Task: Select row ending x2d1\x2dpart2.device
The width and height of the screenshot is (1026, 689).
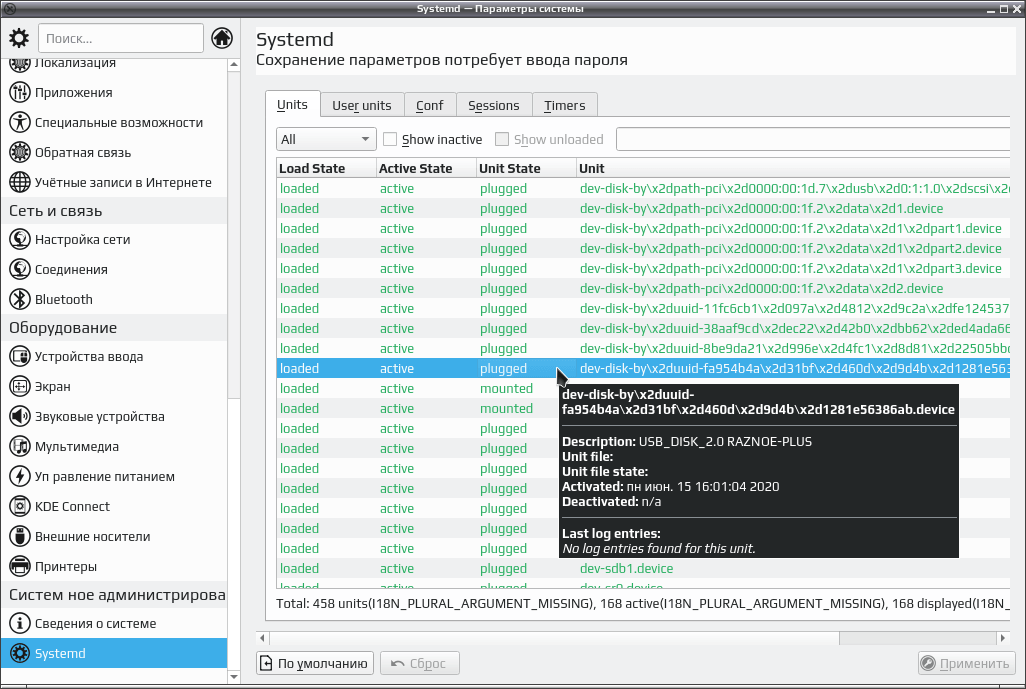Action: (643, 249)
